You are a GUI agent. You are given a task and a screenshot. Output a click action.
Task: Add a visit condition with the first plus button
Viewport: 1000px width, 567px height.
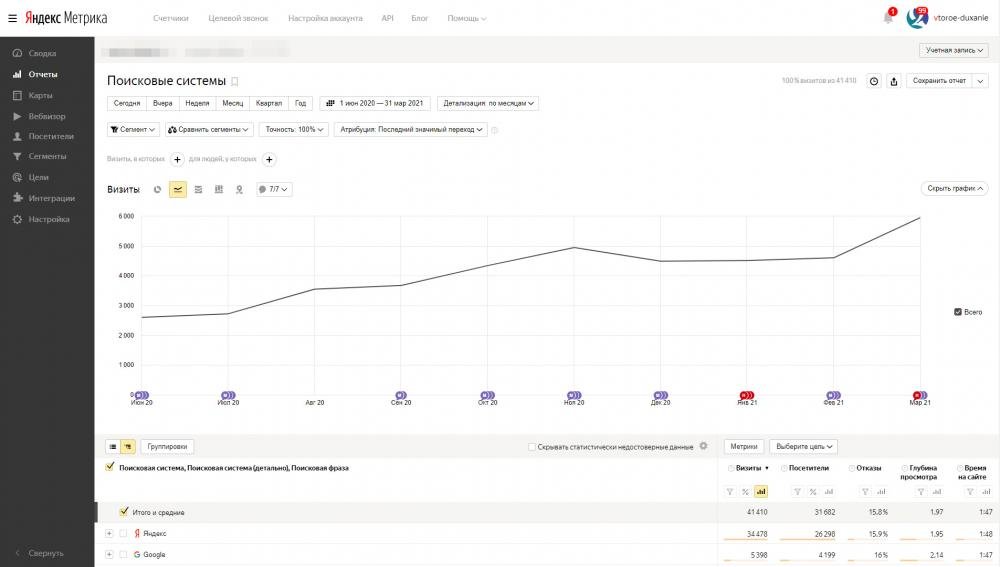pyautogui.click(x=177, y=159)
